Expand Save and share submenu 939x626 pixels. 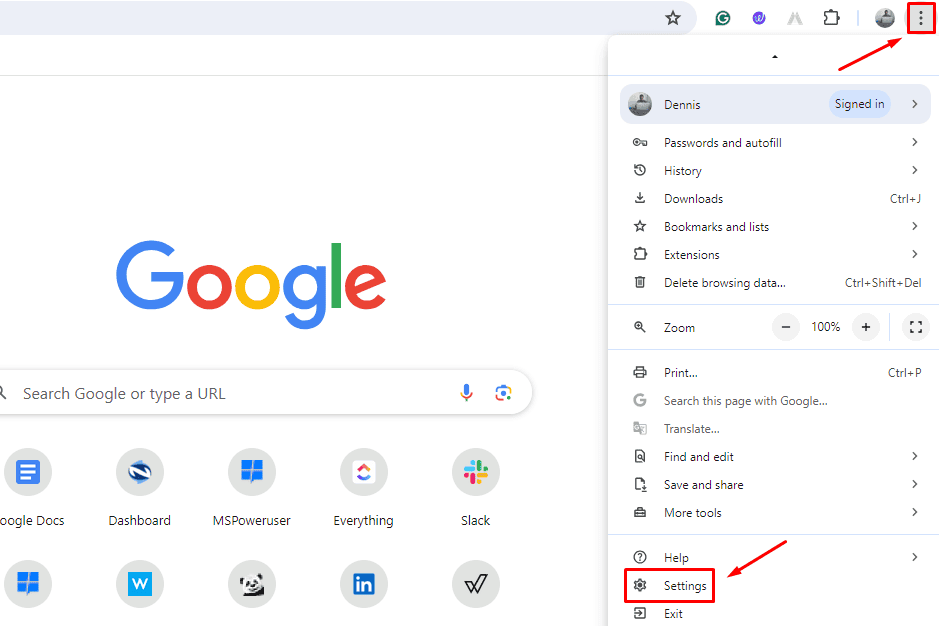[x=775, y=485]
